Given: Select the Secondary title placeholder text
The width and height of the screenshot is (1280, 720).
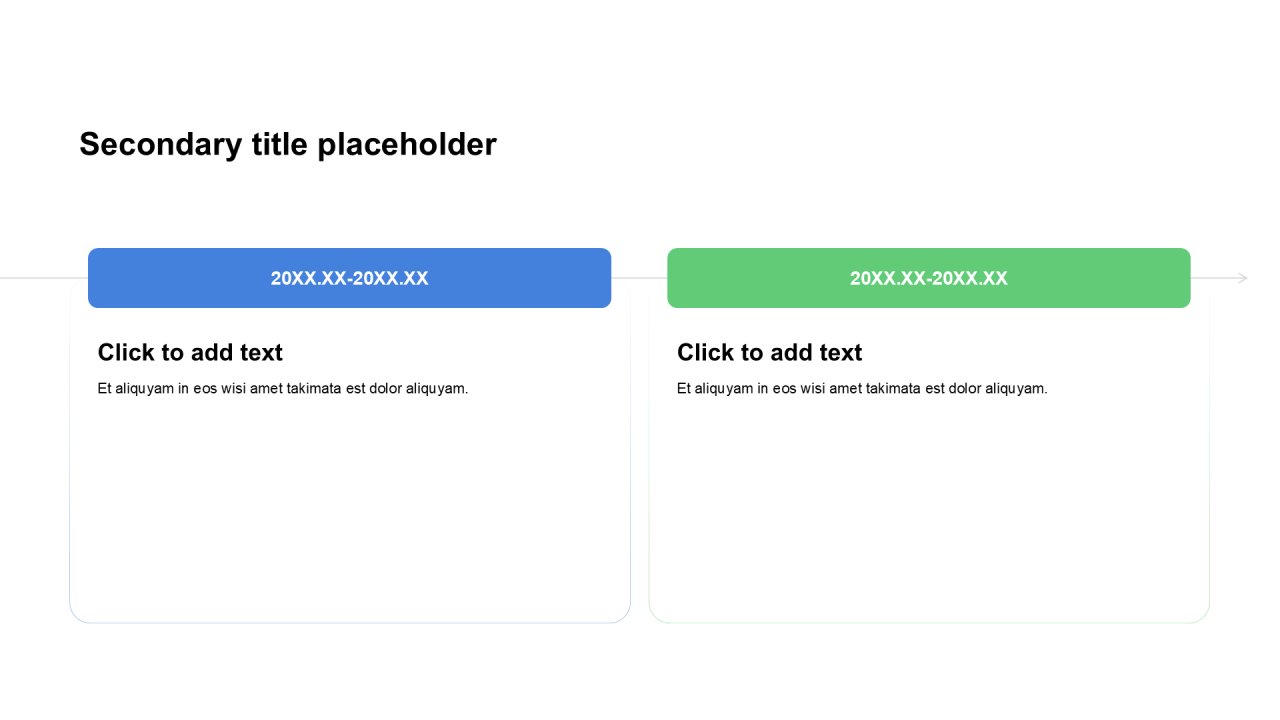Looking at the screenshot, I should pos(288,144).
